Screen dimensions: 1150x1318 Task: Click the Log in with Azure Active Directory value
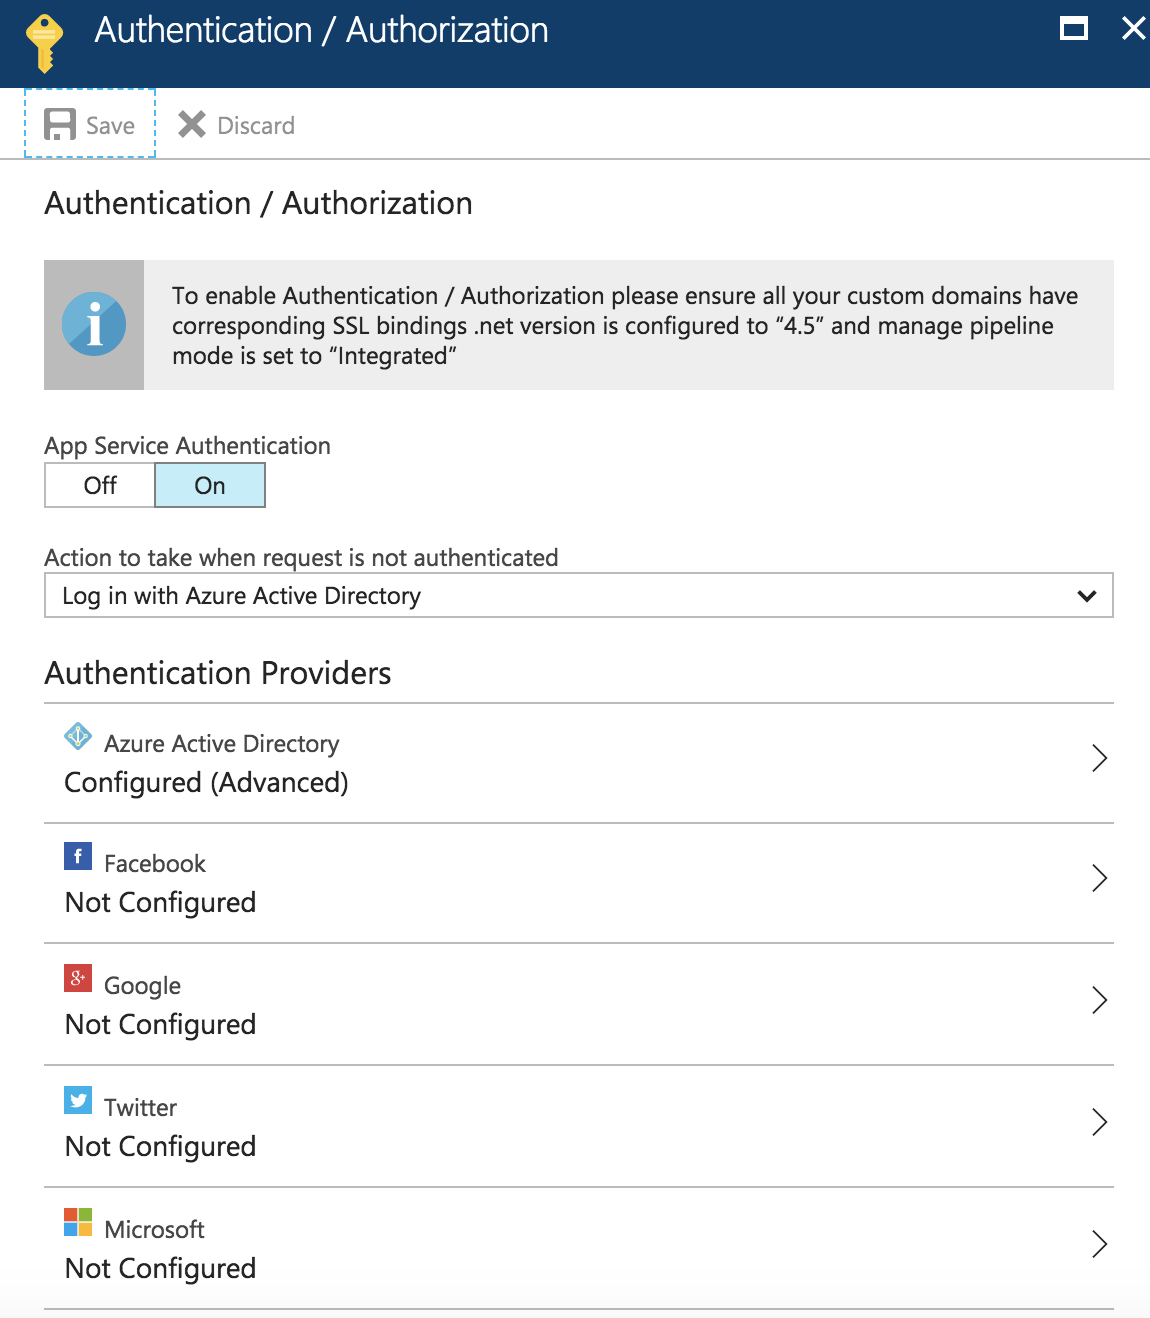point(241,596)
